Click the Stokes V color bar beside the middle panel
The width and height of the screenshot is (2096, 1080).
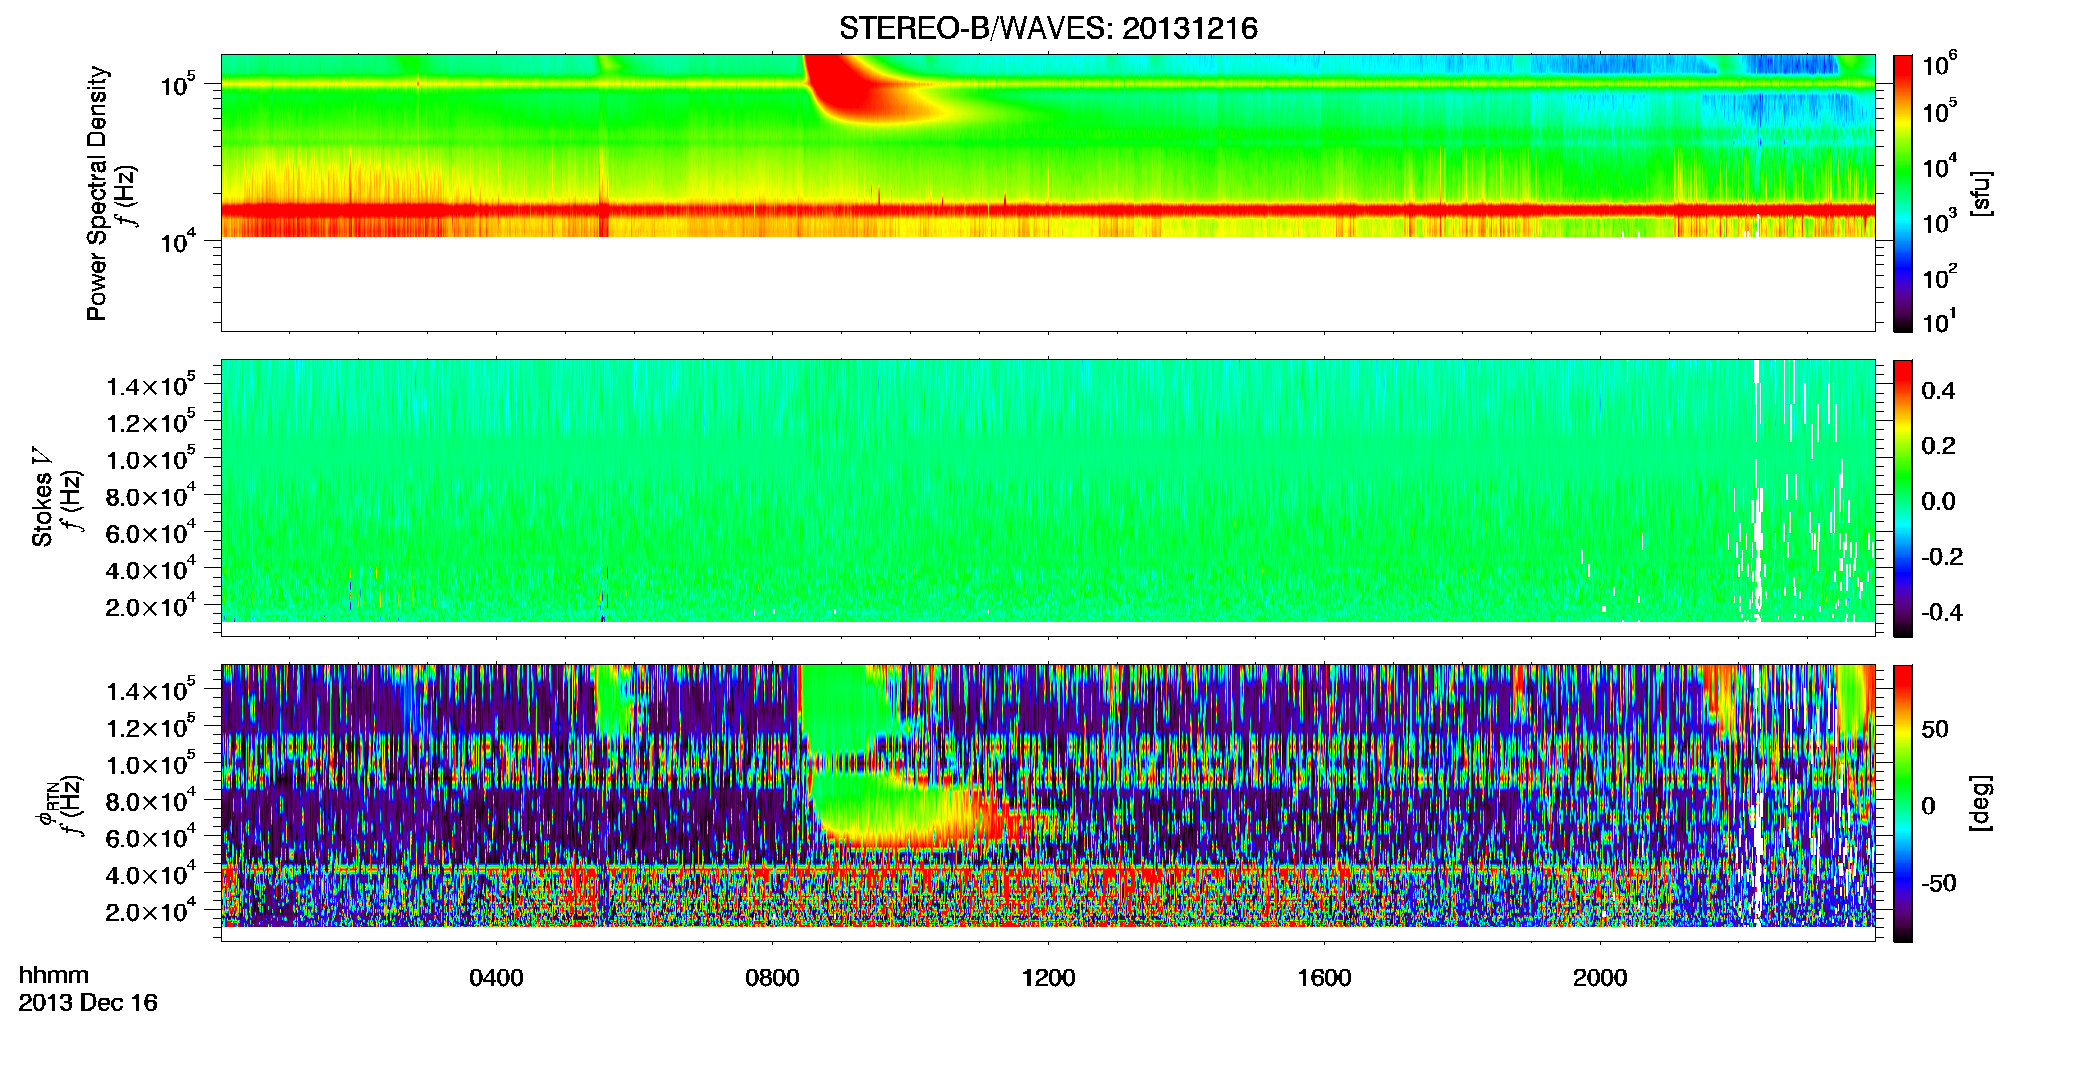pyautogui.click(x=1902, y=498)
